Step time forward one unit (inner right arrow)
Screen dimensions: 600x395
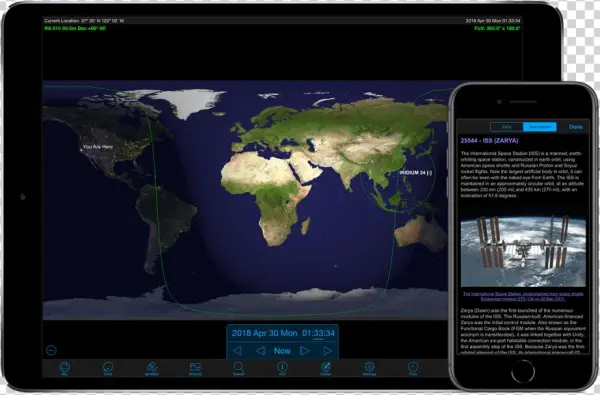(x=305, y=351)
